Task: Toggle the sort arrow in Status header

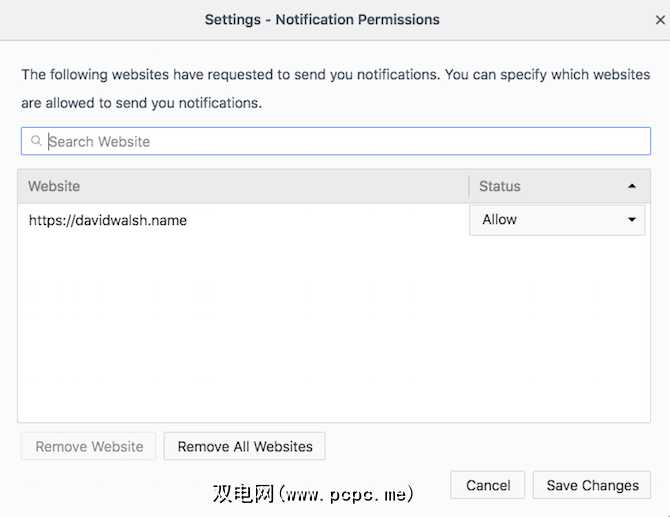Action: pyautogui.click(x=632, y=186)
